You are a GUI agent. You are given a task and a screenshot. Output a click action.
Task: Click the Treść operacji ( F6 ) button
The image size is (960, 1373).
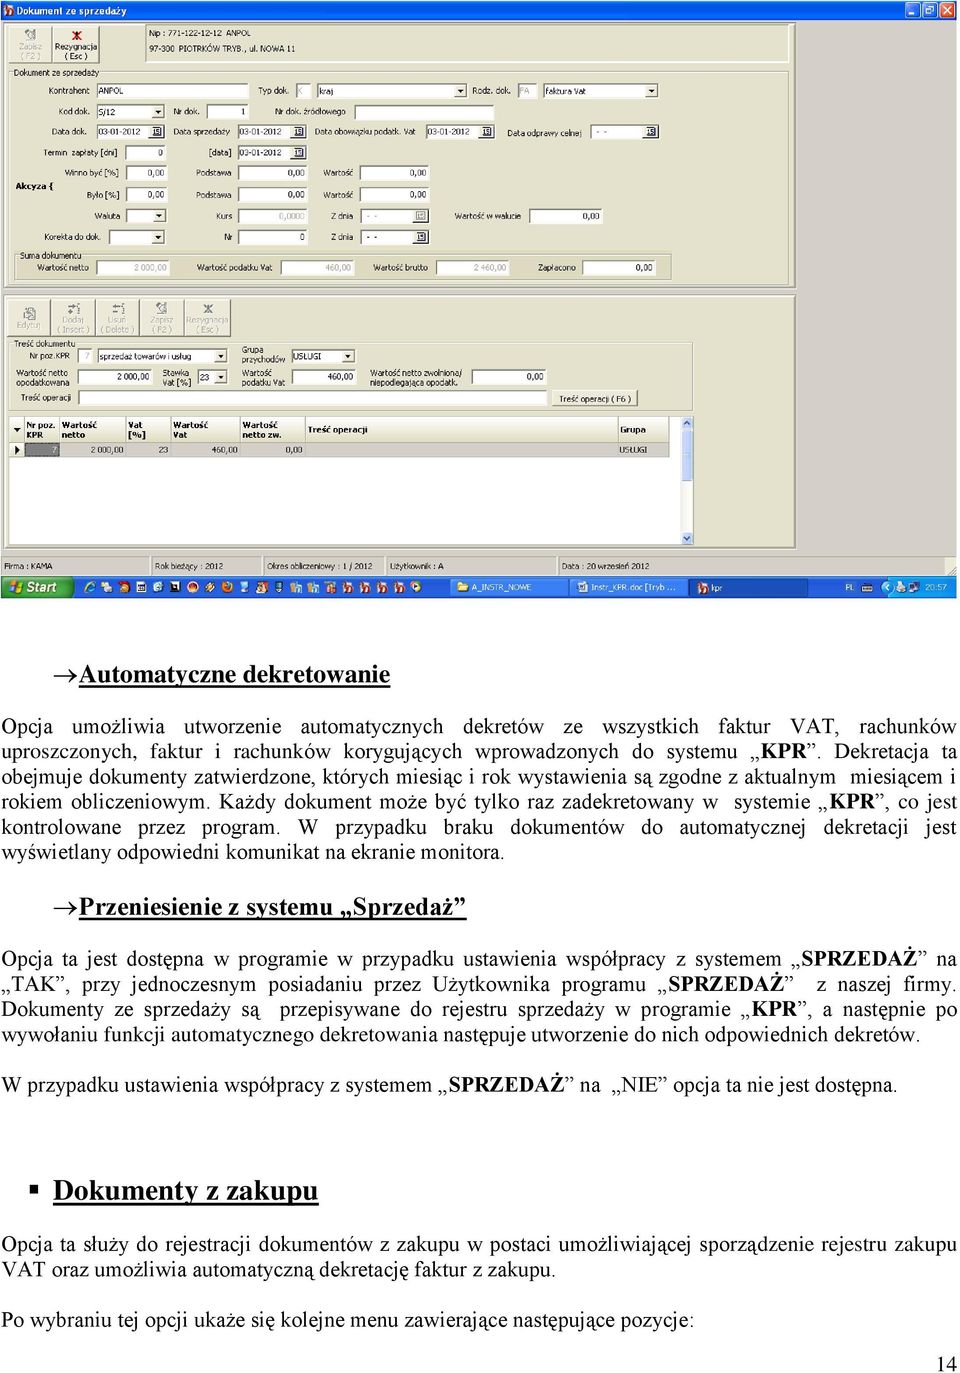tap(595, 398)
